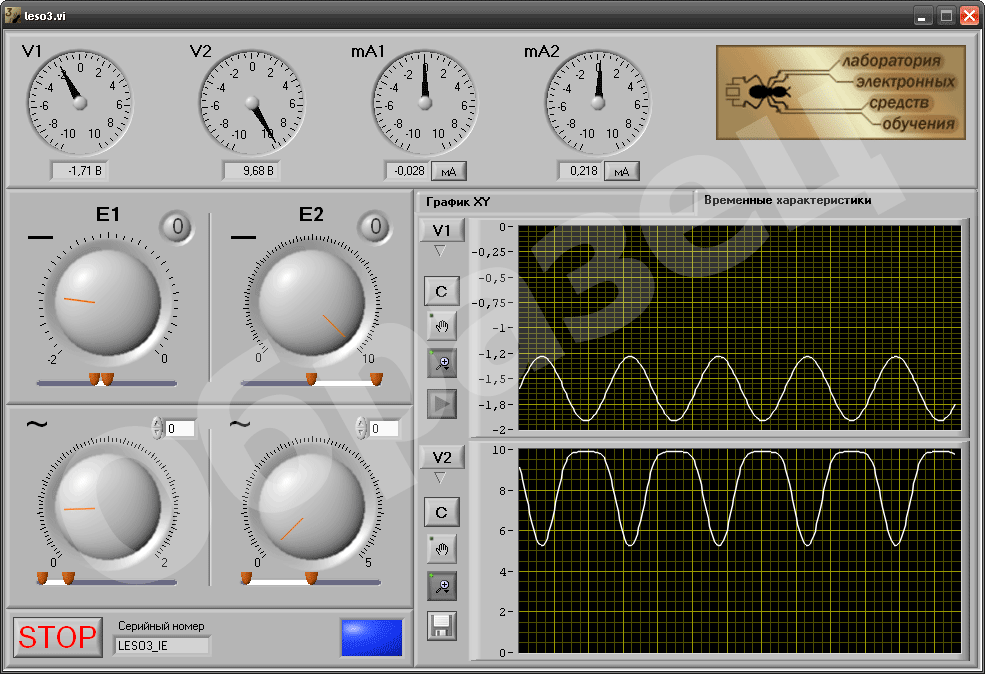Click the V2 channel button
This screenshot has width=985, height=674.
pos(442,457)
